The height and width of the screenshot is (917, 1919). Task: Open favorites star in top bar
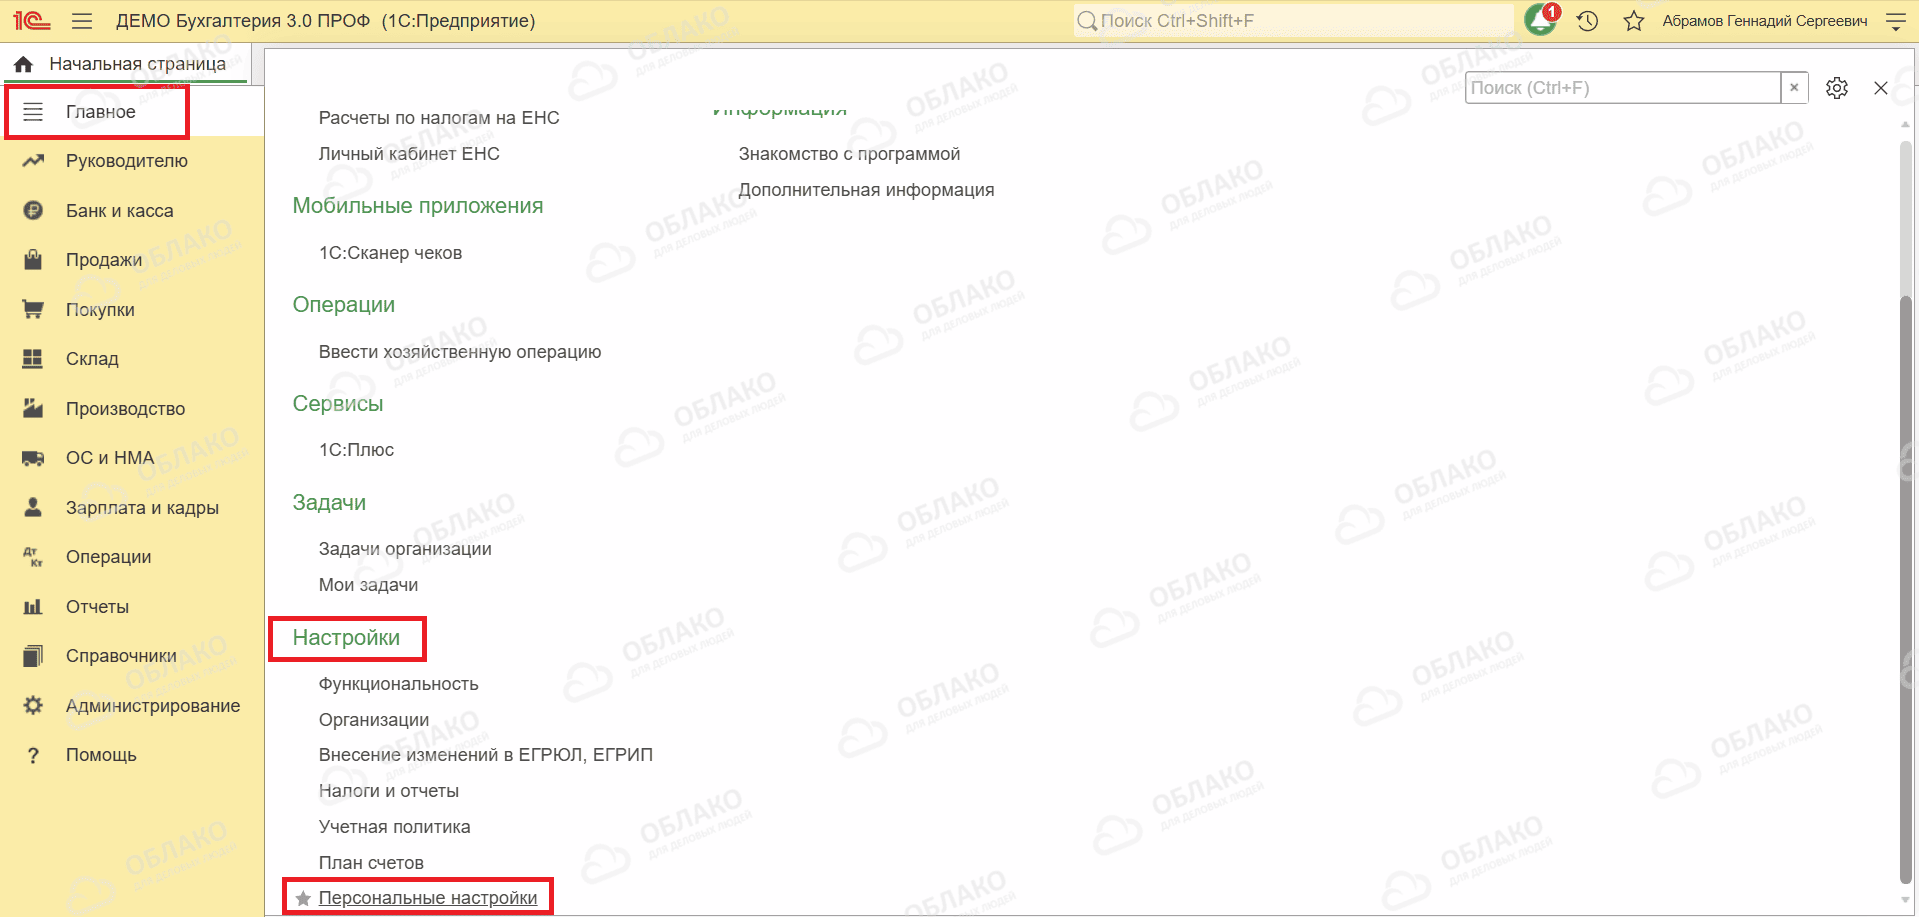tap(1634, 21)
